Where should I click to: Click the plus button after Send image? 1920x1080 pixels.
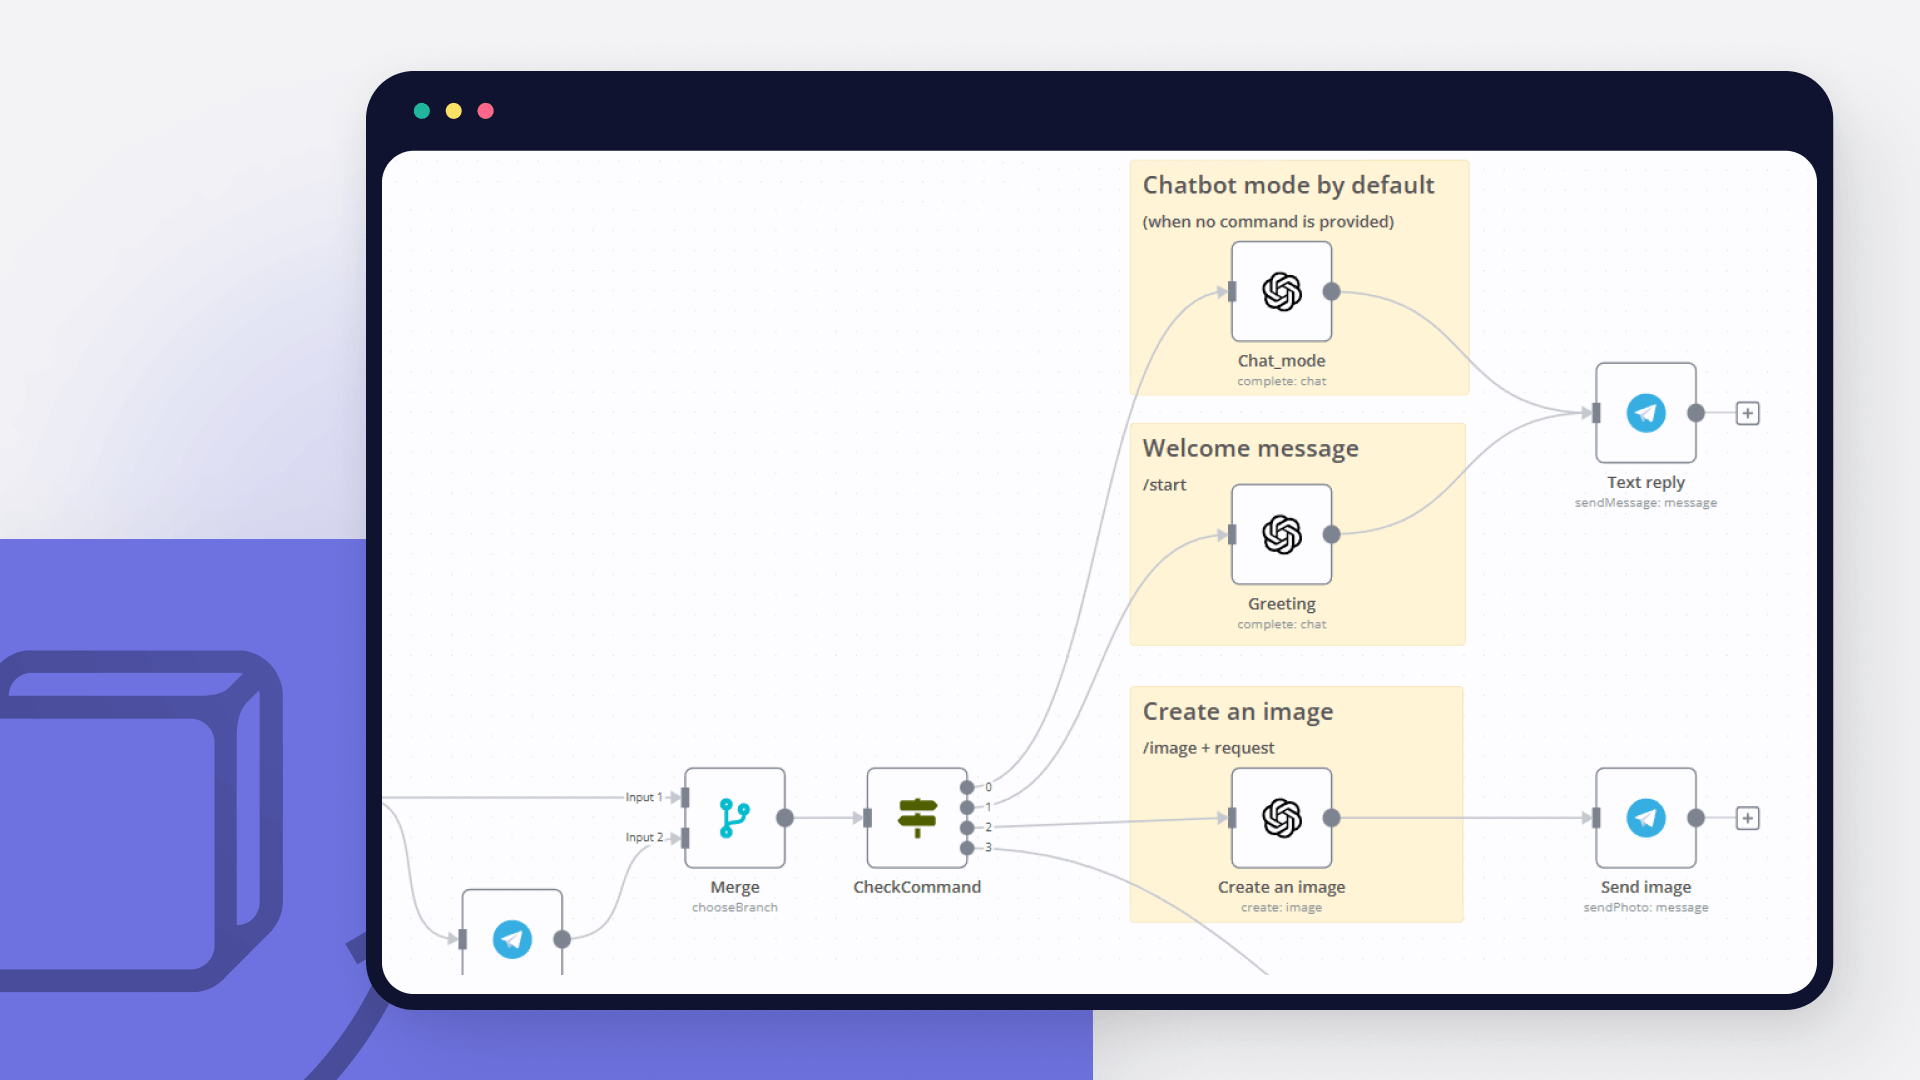point(1749,818)
